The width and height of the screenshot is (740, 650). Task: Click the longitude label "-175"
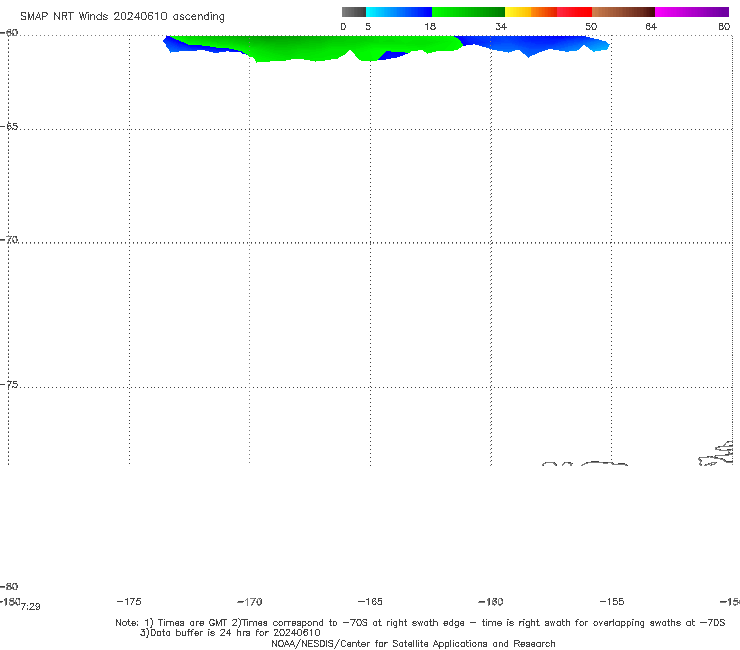point(129,601)
